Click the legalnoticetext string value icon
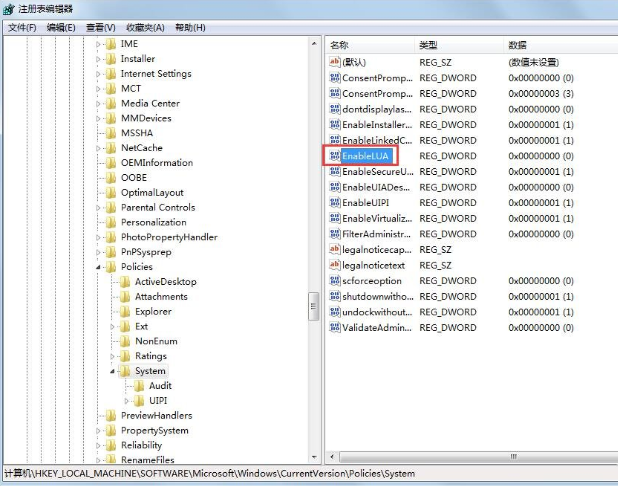The height and width of the screenshot is (486, 618). 335,265
